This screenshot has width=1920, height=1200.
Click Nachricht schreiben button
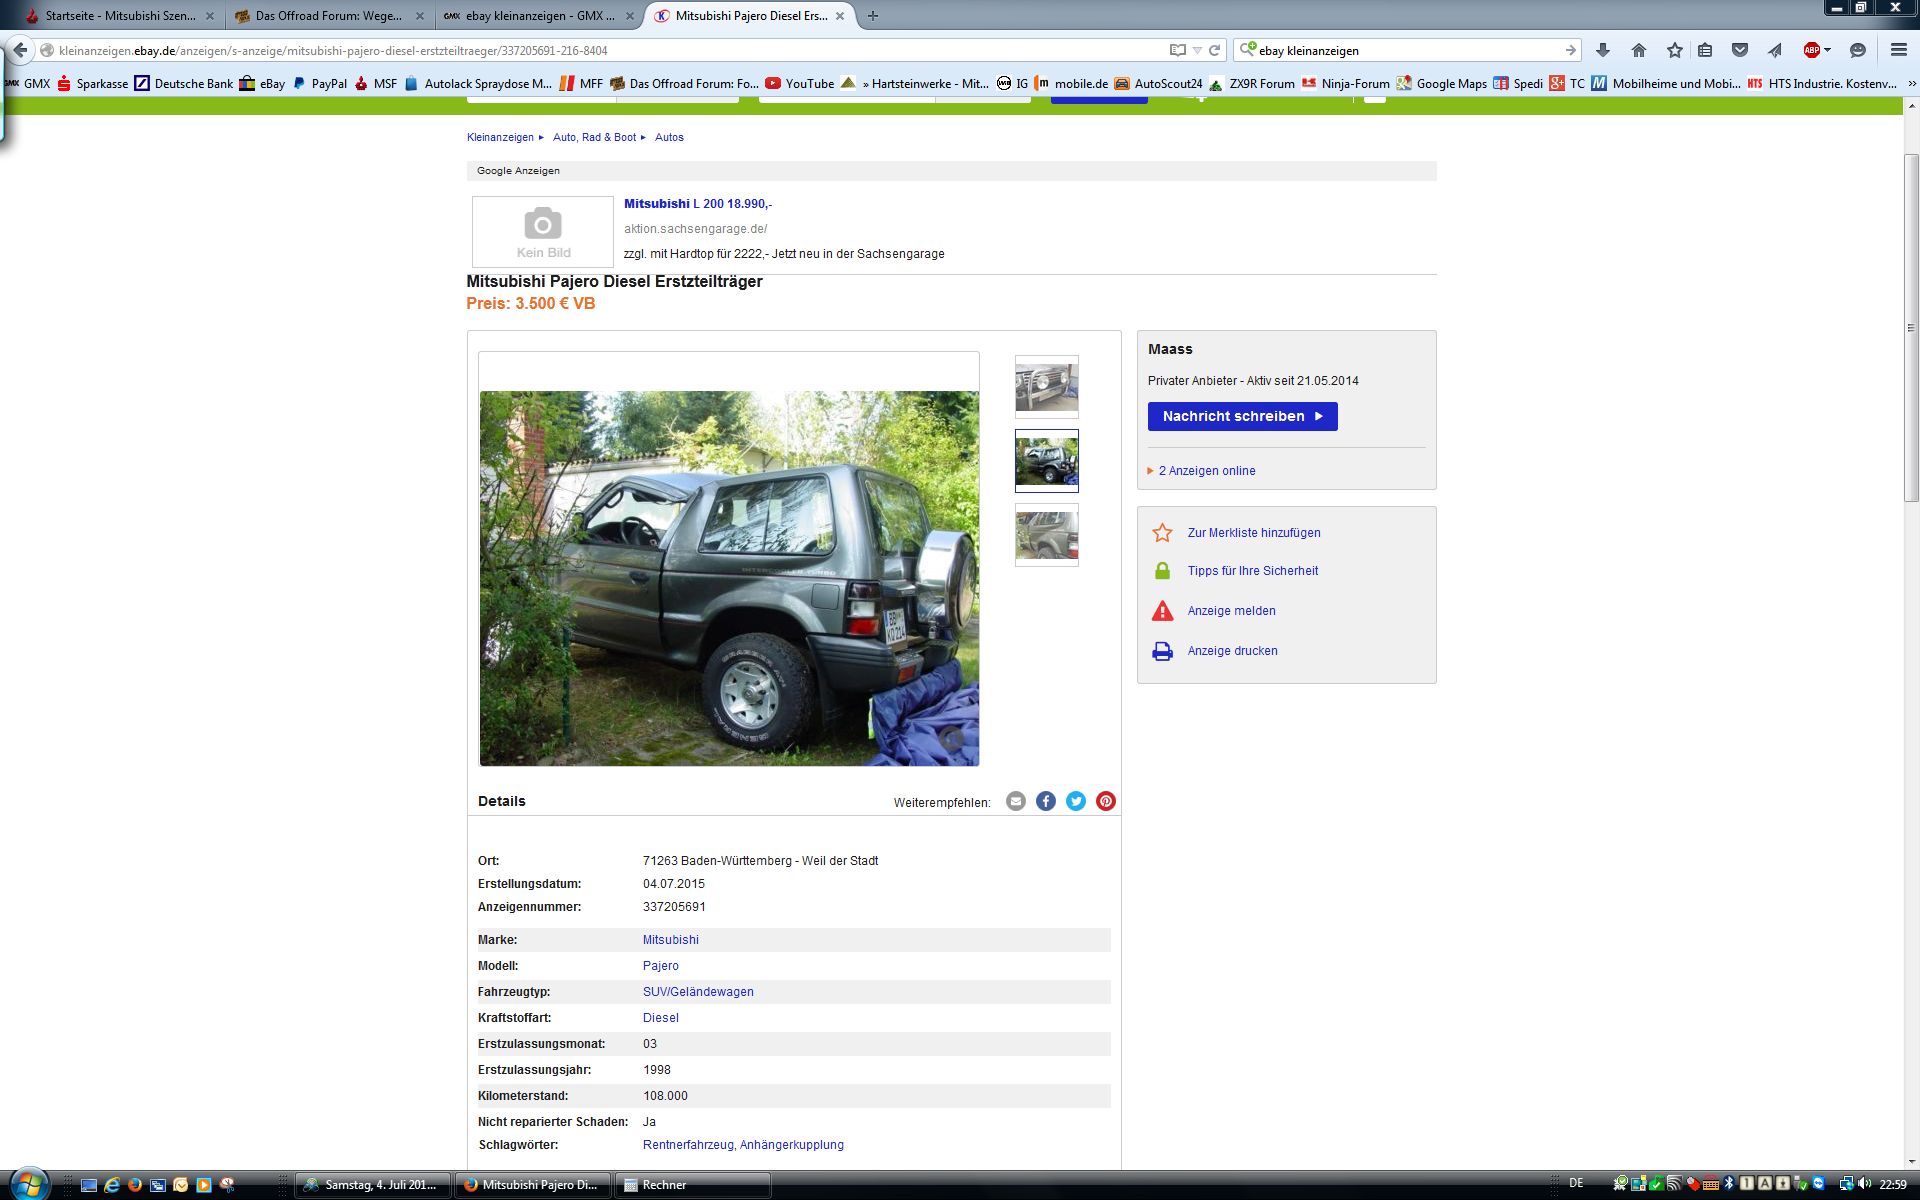tap(1242, 416)
